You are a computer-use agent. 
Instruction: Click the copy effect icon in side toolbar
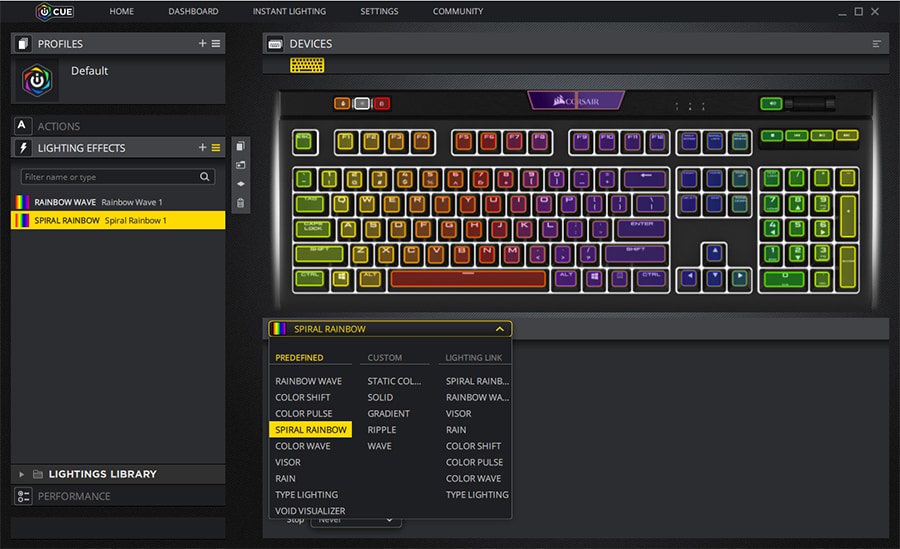point(240,146)
